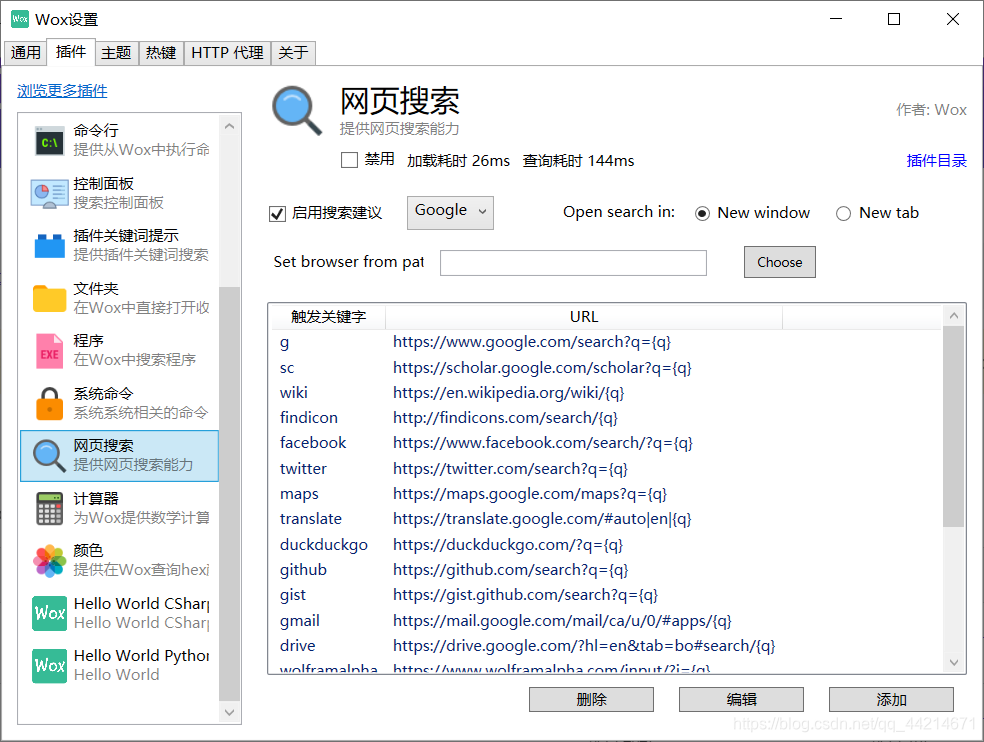Click the scholar.google.com URL cell
Screen dimensions: 984x742
point(542,368)
